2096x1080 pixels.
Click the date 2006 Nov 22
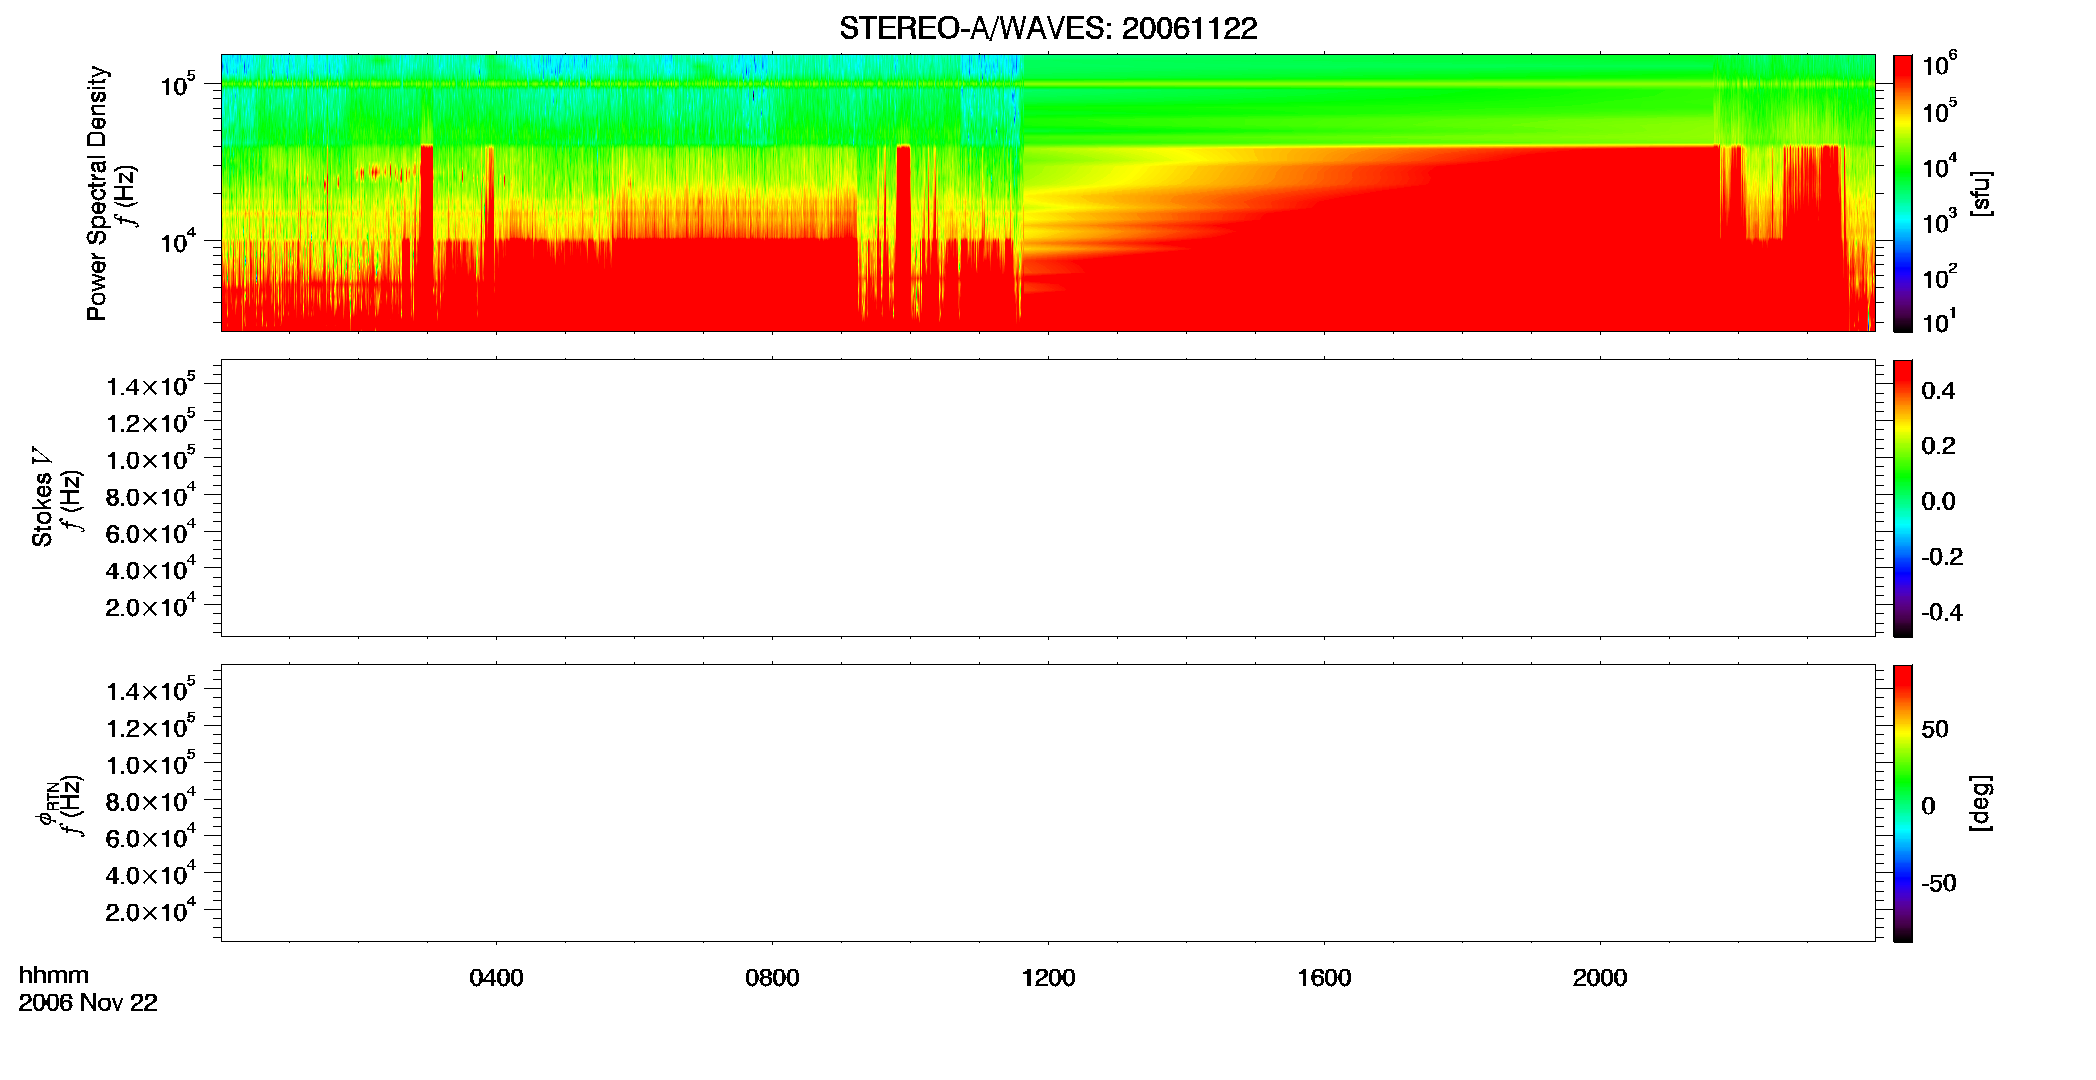[88, 1003]
